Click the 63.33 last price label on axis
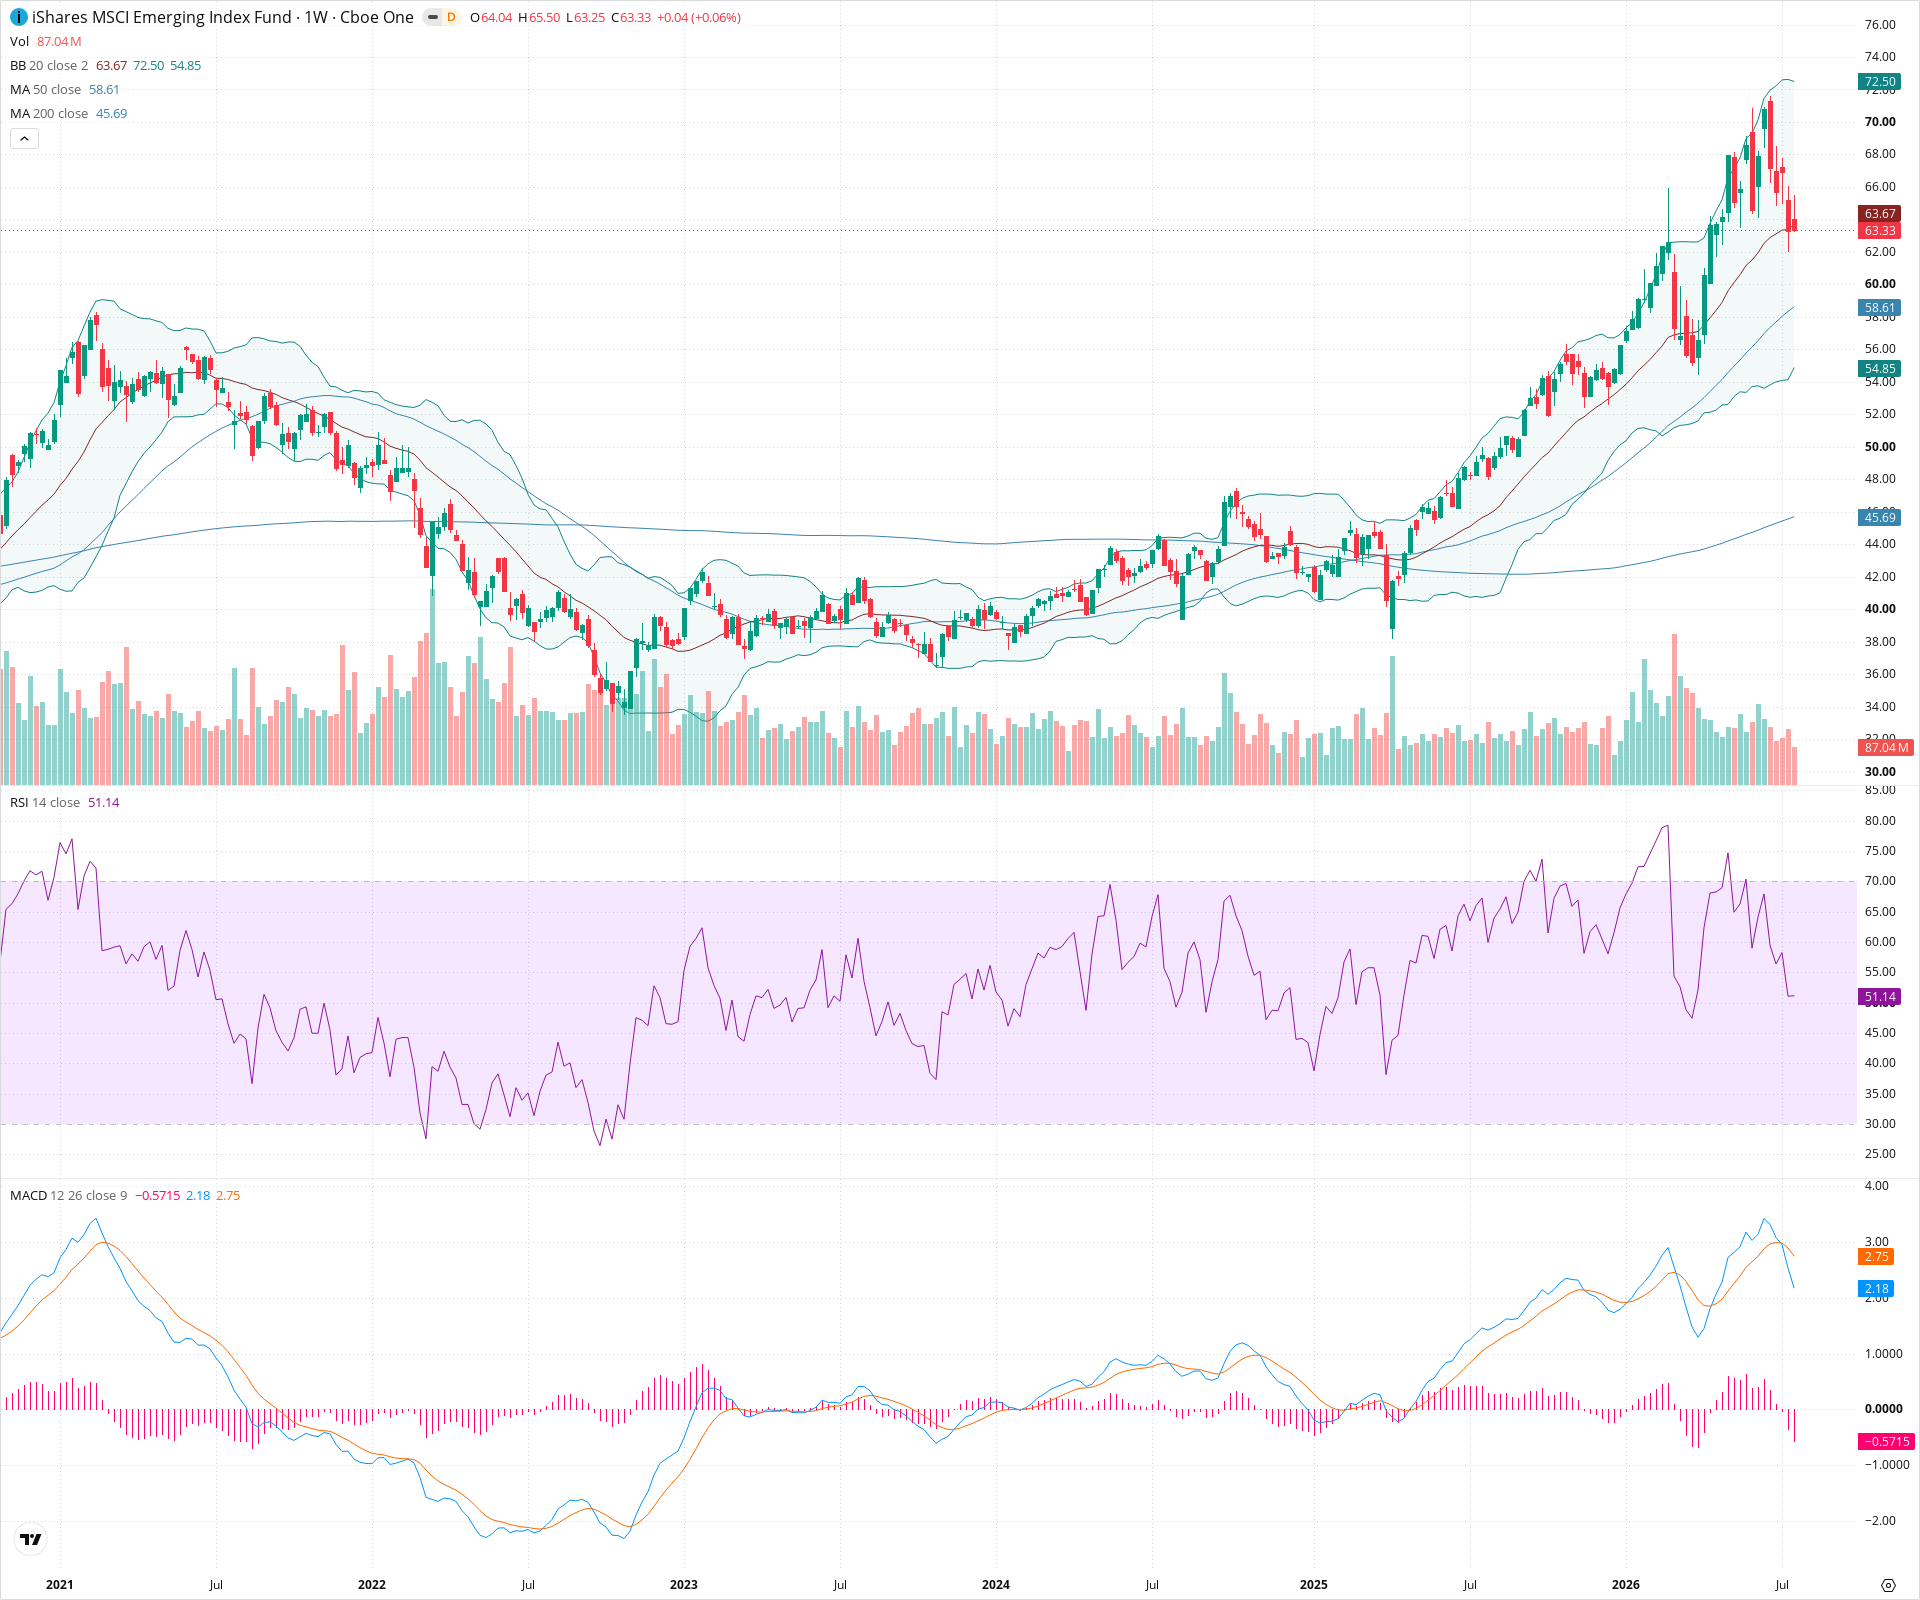Image resolution: width=1920 pixels, height=1600 pixels. [1879, 231]
